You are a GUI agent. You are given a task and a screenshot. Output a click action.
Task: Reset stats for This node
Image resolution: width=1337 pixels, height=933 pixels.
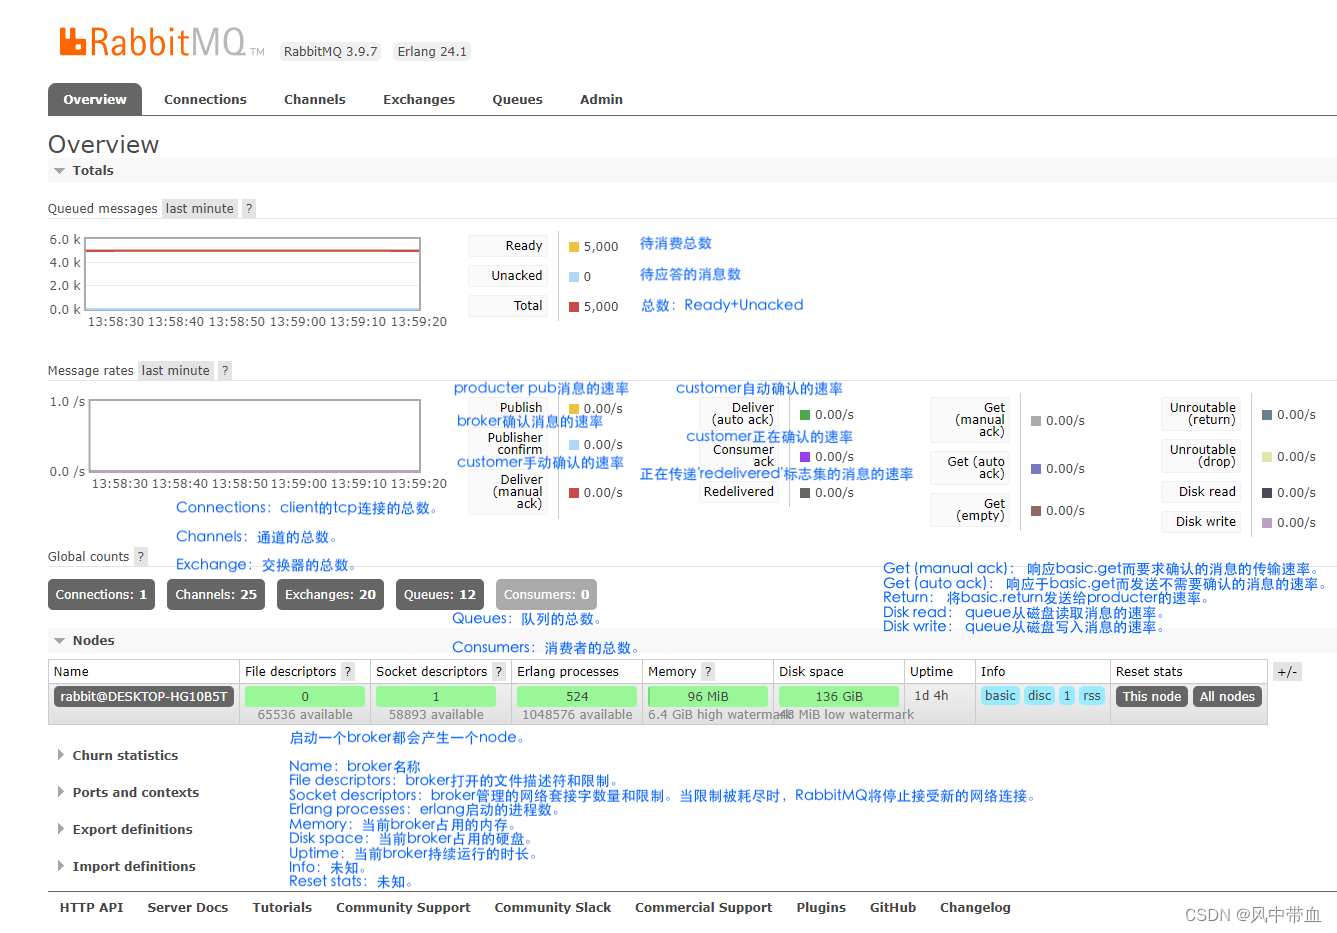coord(1152,696)
